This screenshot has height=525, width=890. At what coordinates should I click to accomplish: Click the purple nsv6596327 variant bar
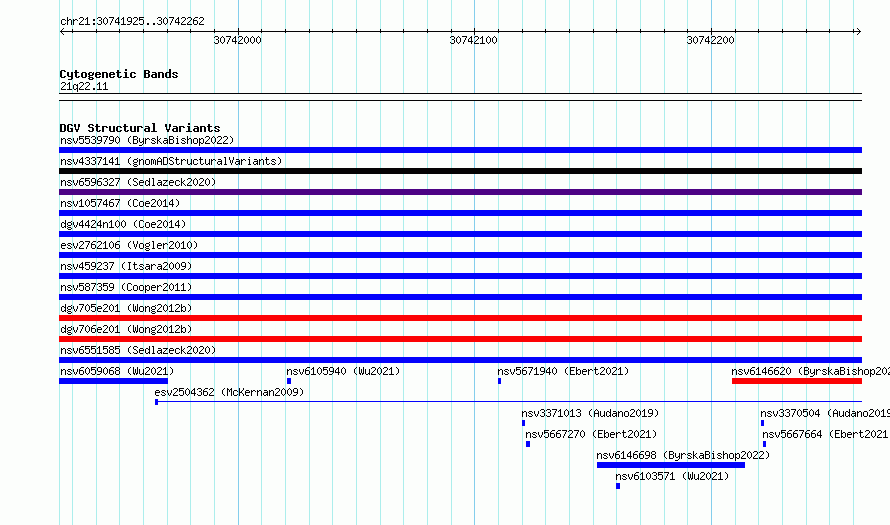(x=460, y=192)
